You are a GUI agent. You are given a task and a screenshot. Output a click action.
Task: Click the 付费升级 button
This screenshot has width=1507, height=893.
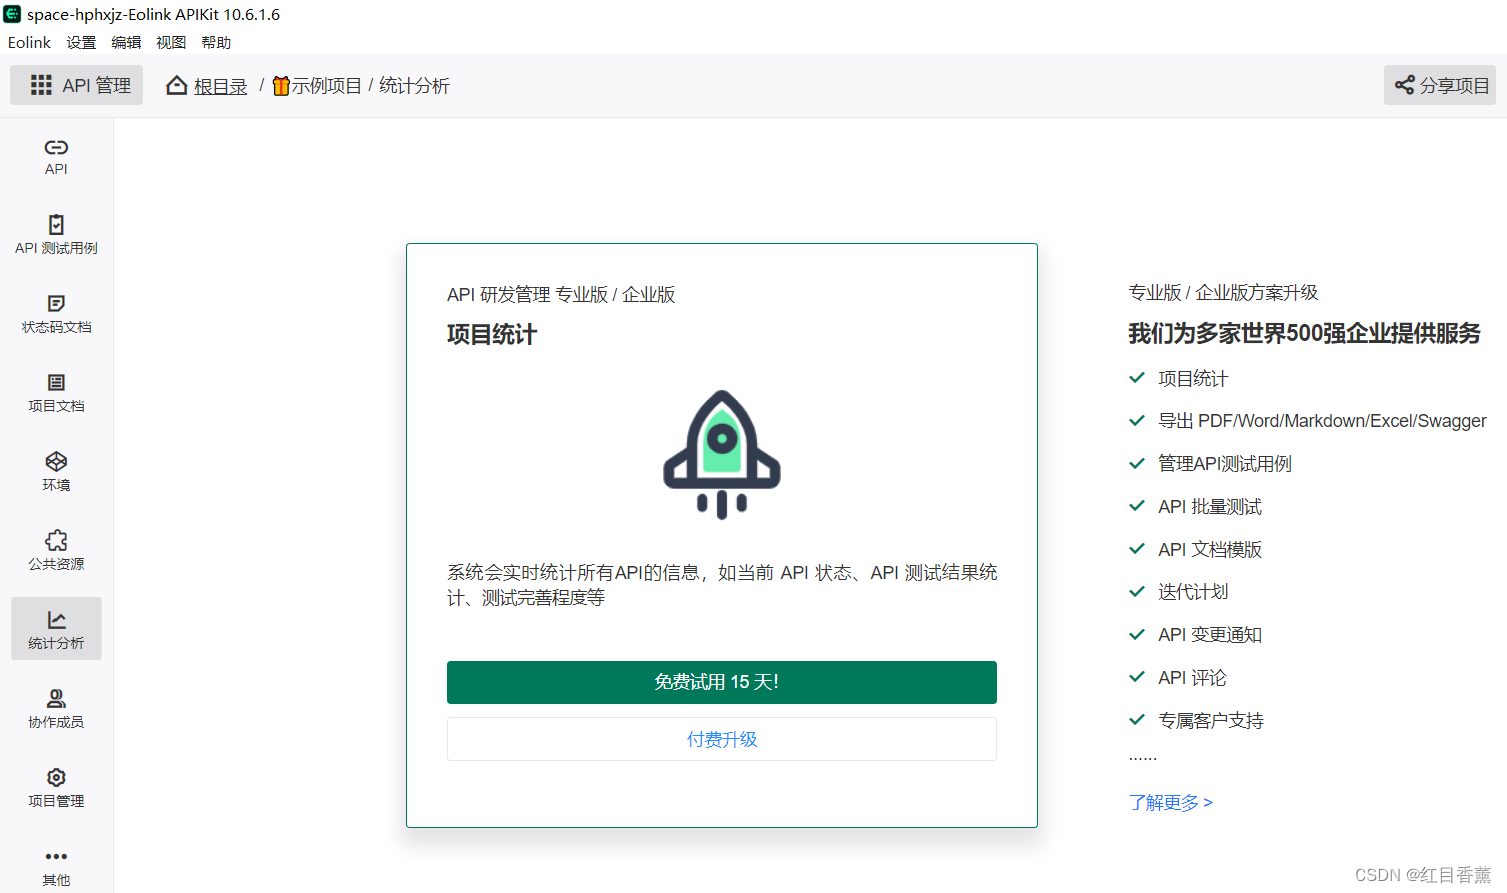point(722,739)
